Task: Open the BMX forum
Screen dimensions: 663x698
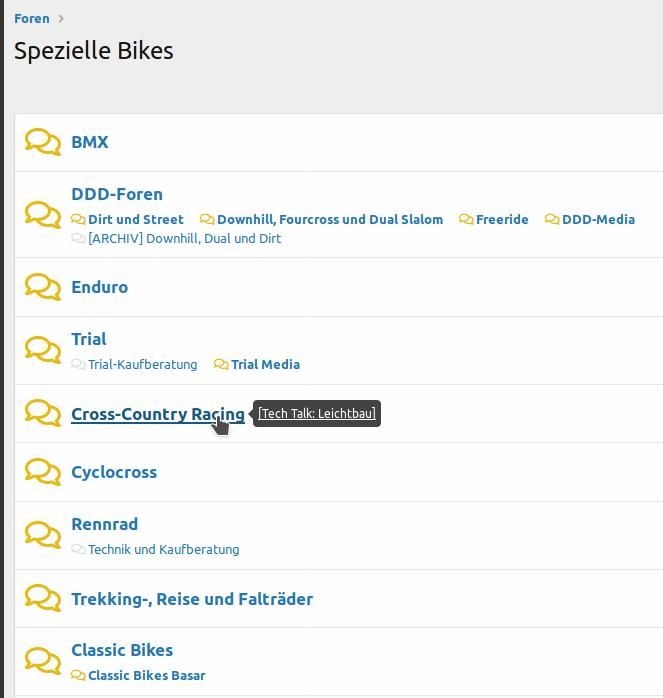Action: pos(90,142)
